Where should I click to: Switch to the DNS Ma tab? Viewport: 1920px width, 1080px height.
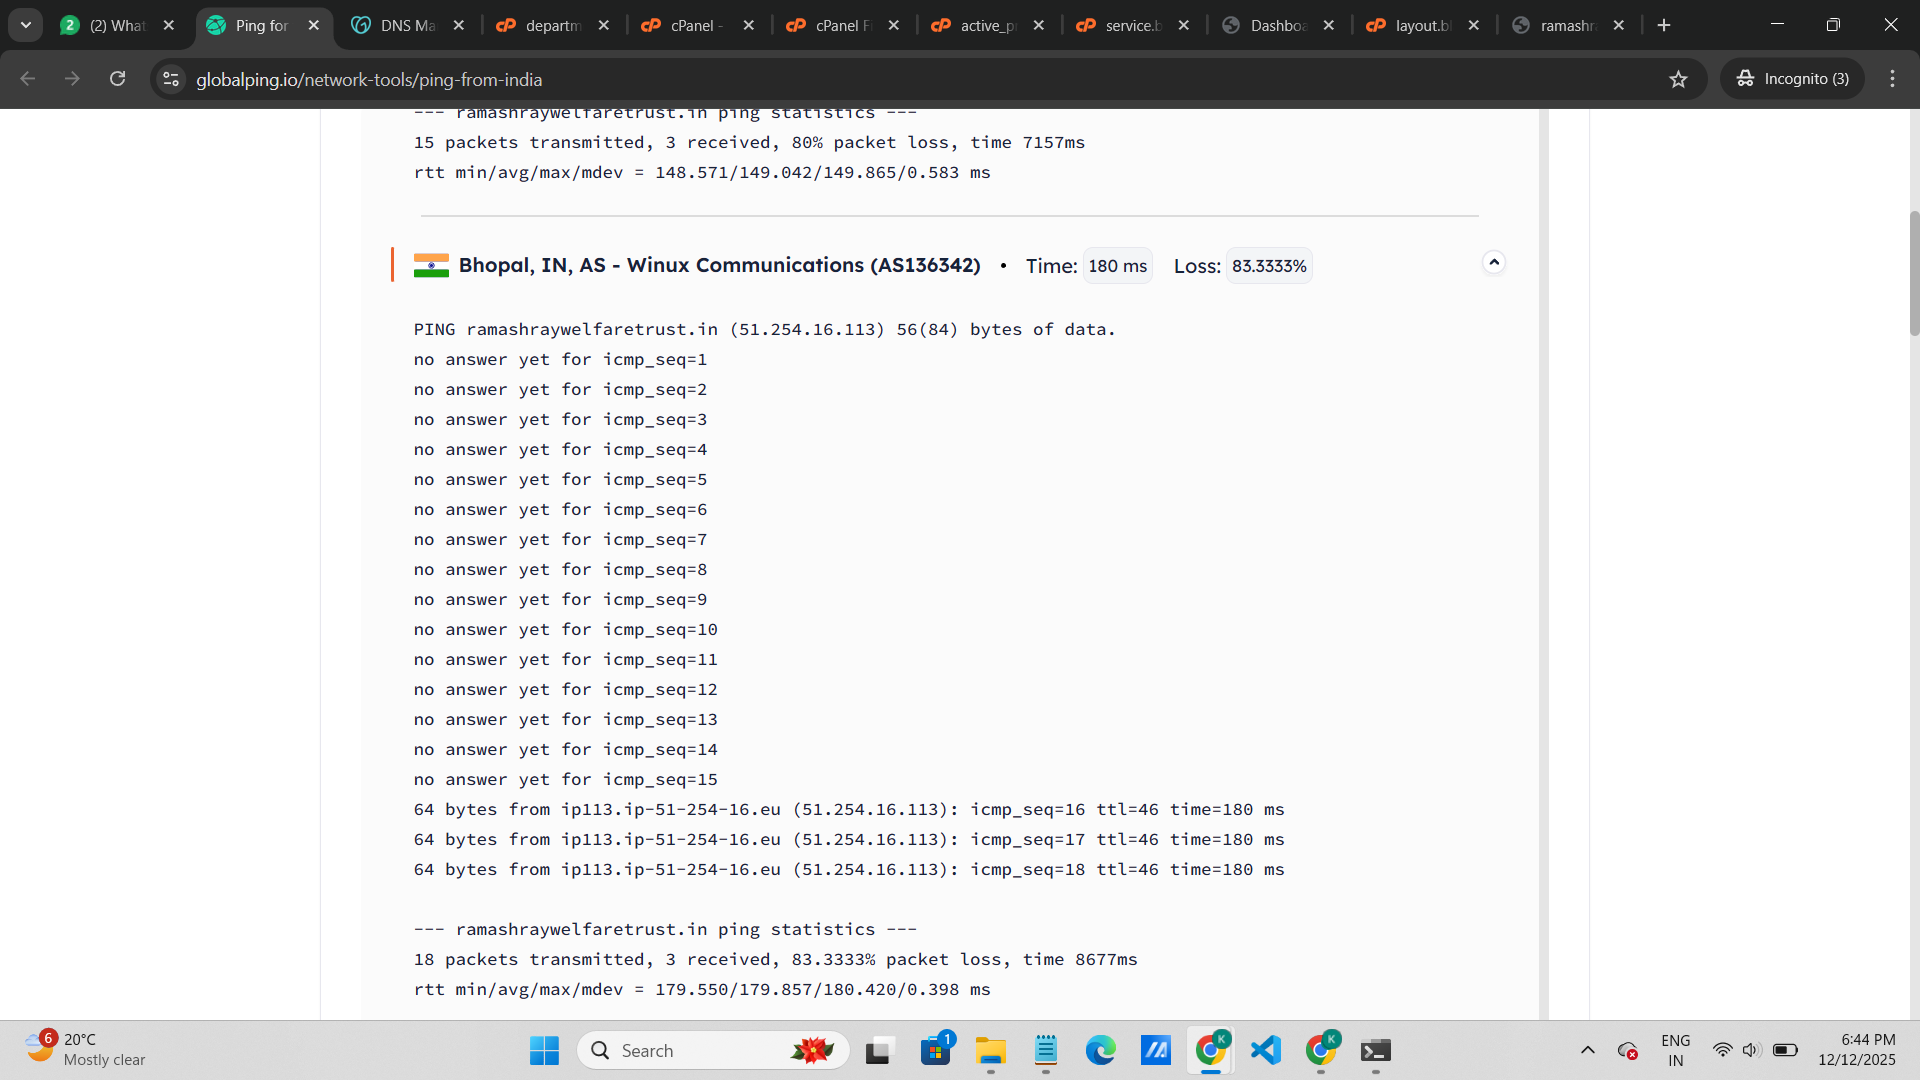(408, 25)
